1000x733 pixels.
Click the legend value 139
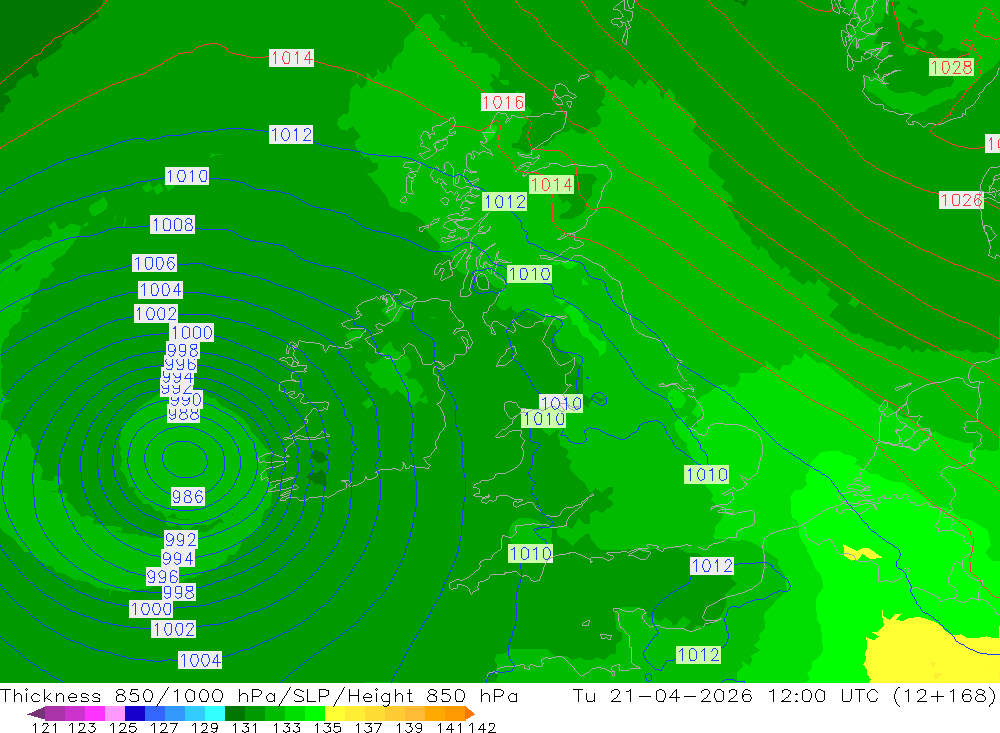[409, 727]
